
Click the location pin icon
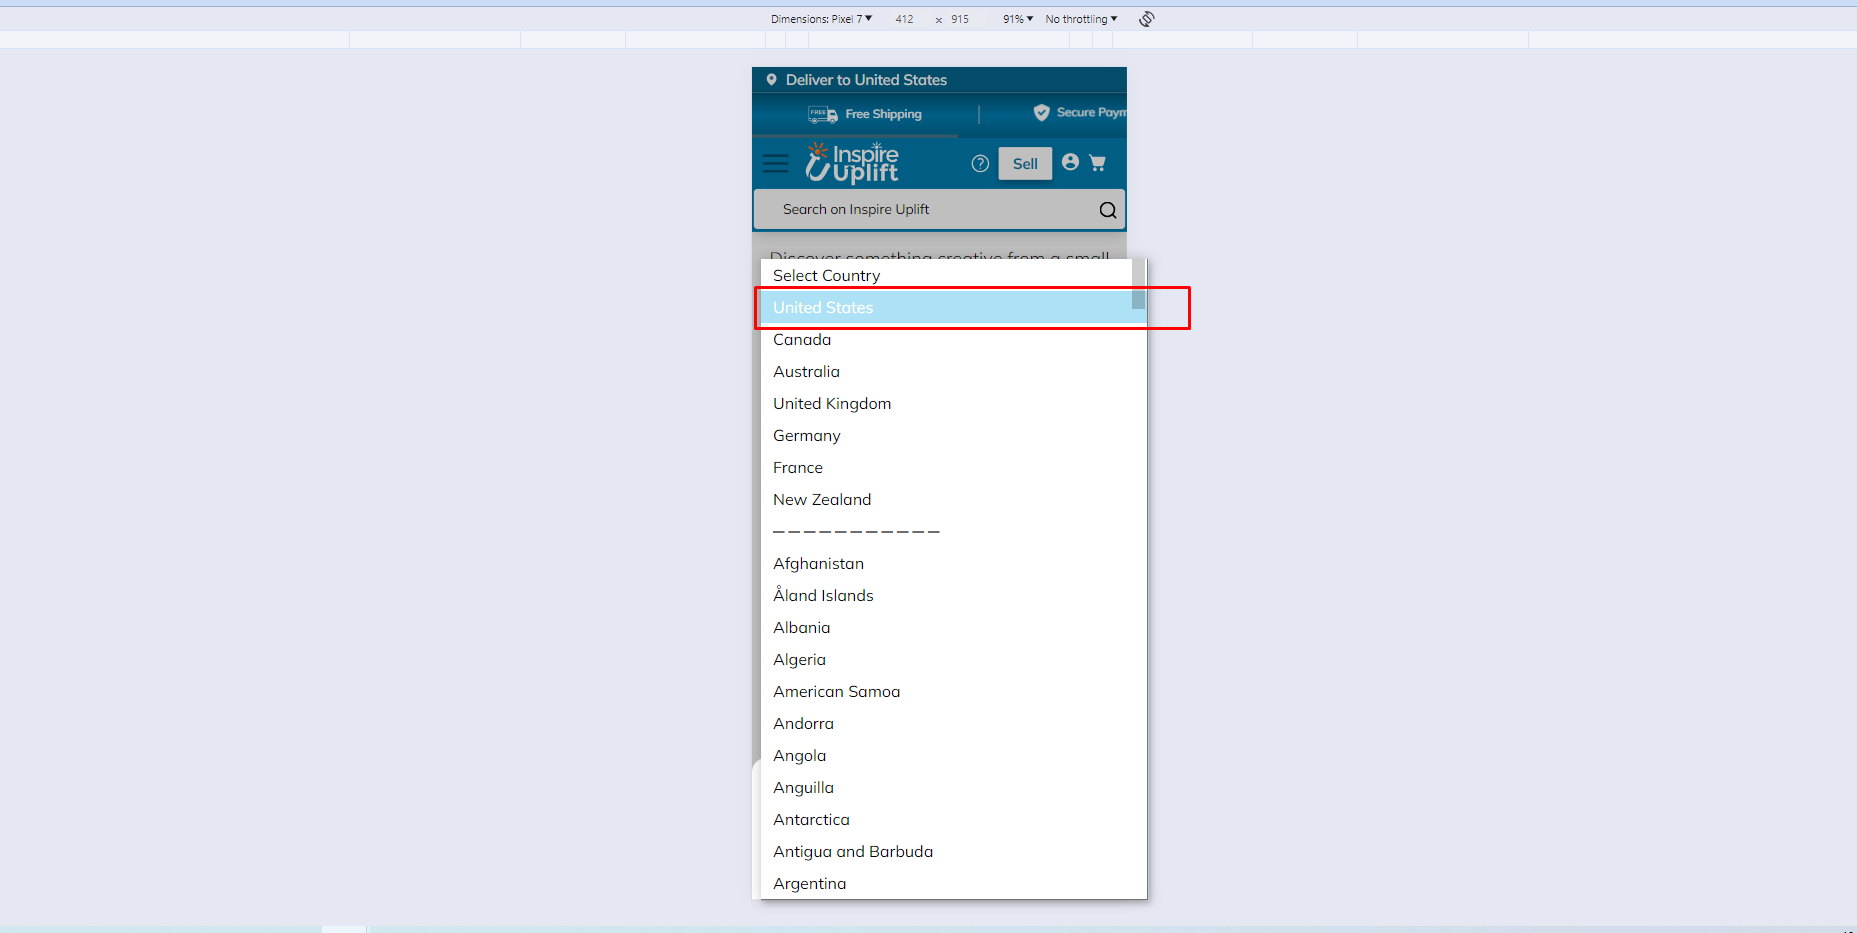771,80
